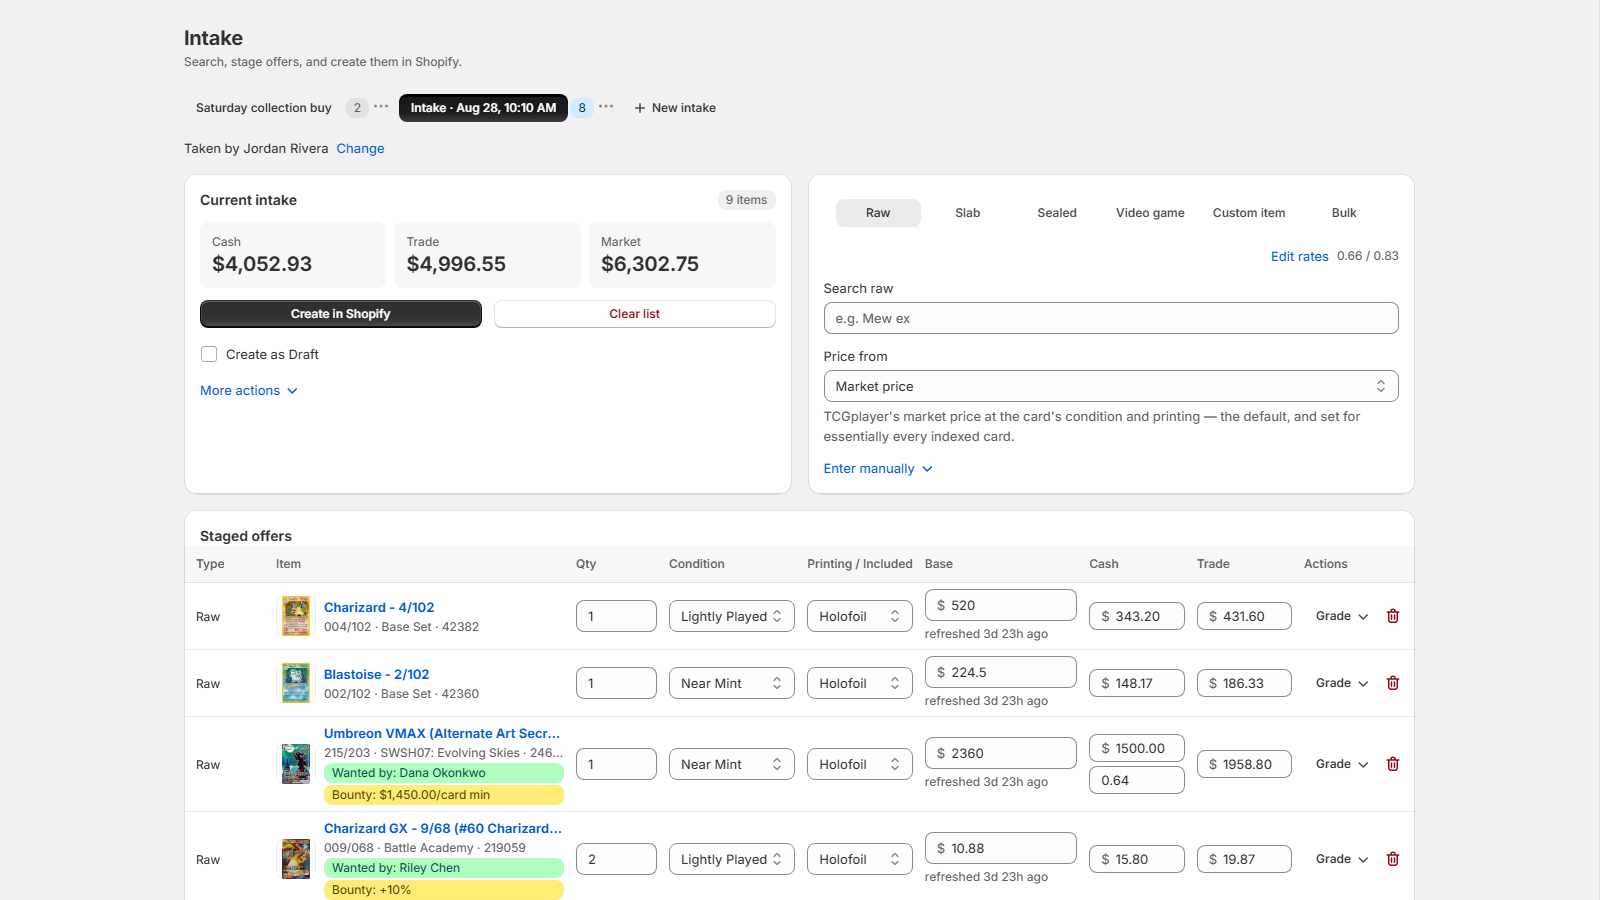Switch to the Sealed tab
The image size is (1600, 900).
point(1057,213)
